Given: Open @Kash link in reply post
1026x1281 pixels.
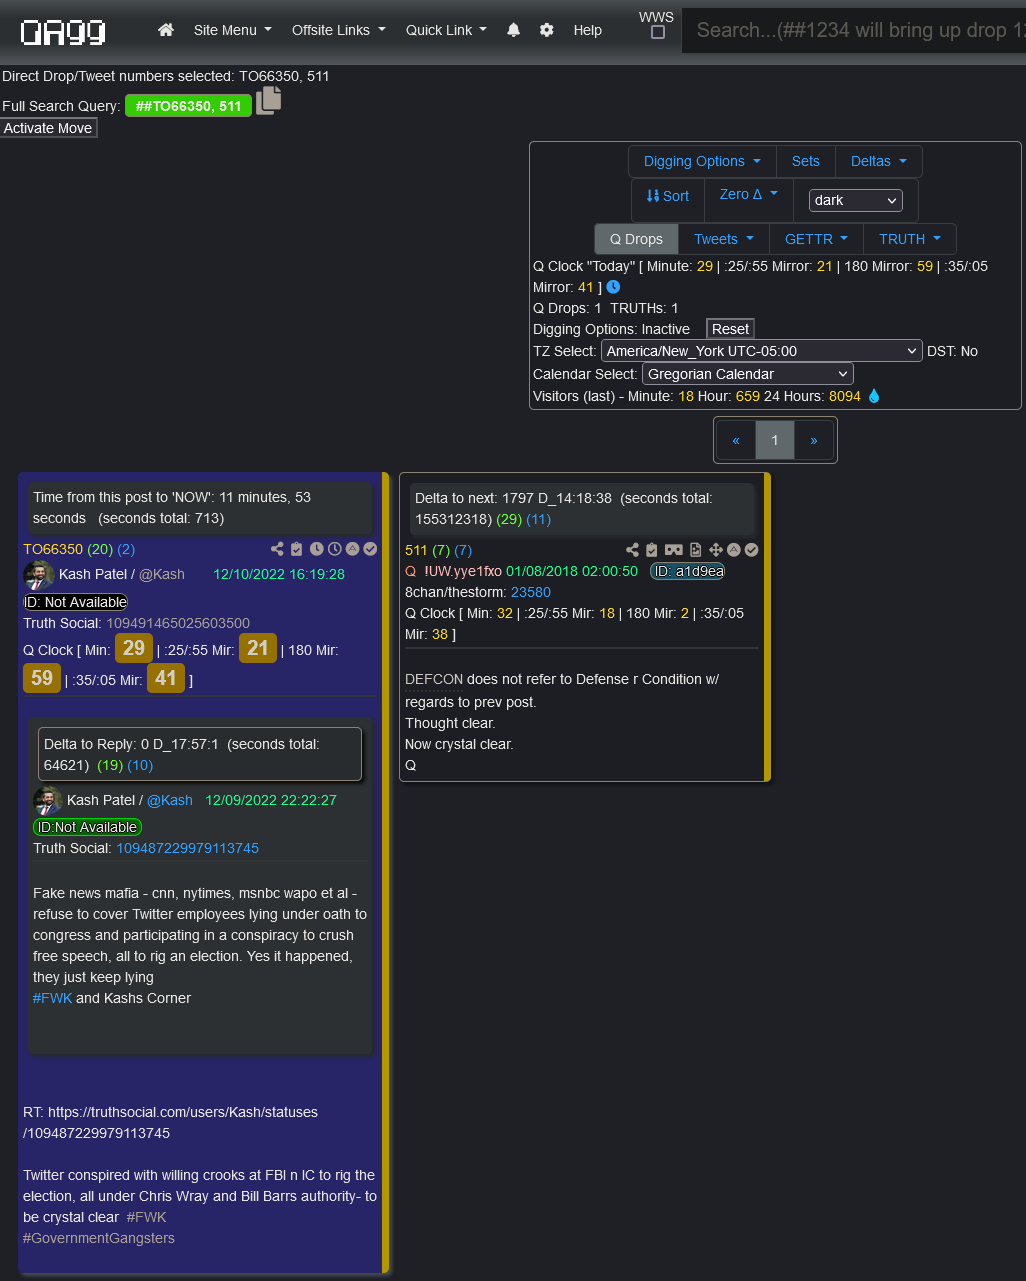Looking at the screenshot, I should coord(170,800).
